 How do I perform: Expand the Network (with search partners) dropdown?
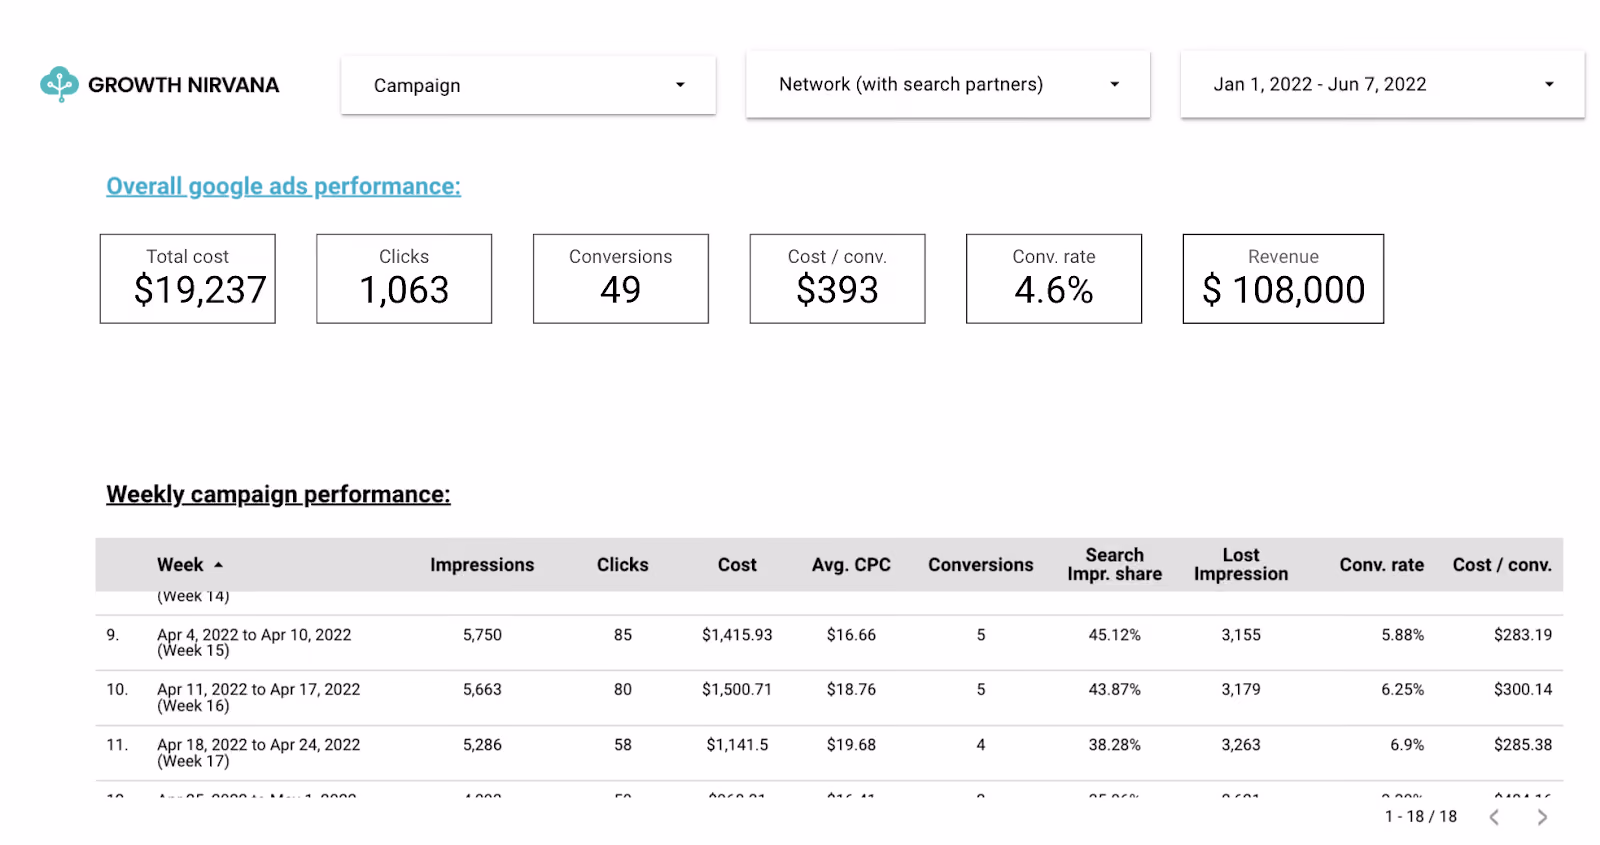948,85
